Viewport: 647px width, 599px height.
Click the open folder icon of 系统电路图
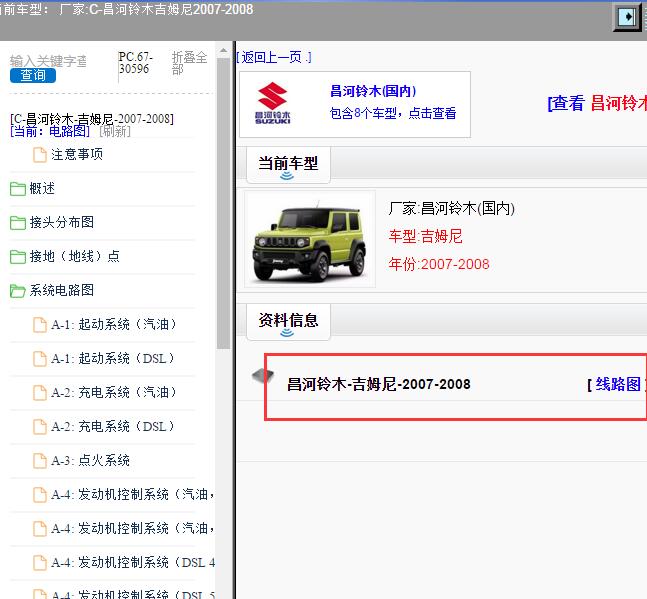point(18,291)
